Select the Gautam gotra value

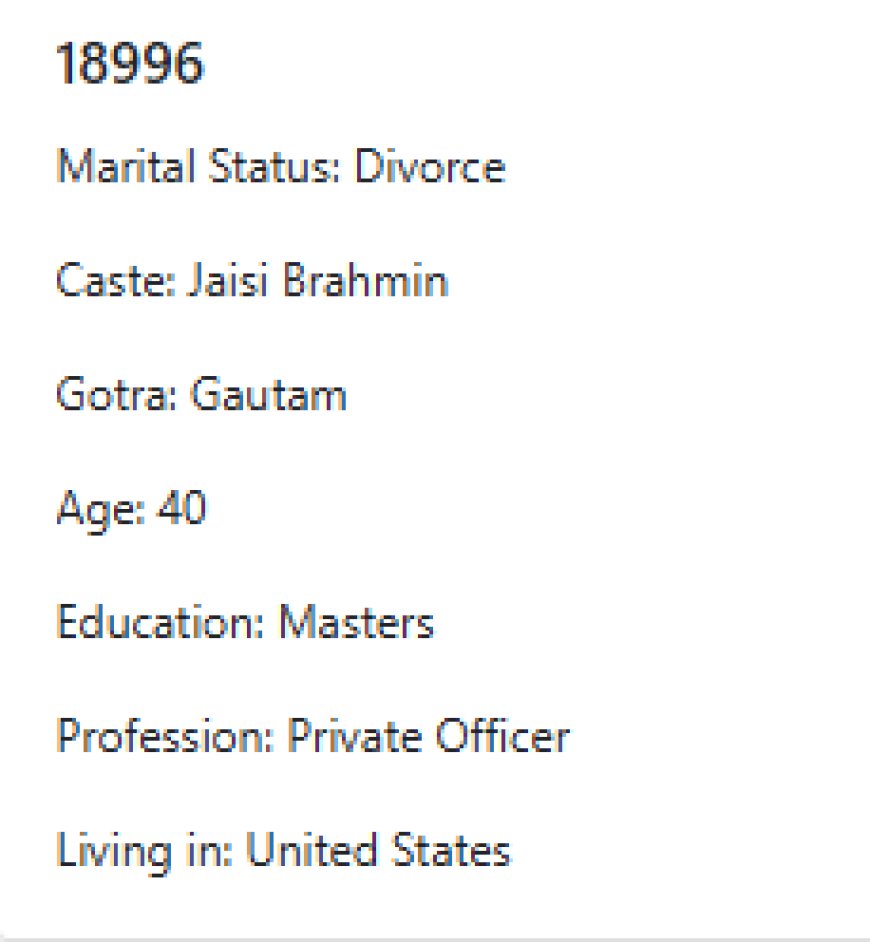pyautogui.click(x=269, y=395)
